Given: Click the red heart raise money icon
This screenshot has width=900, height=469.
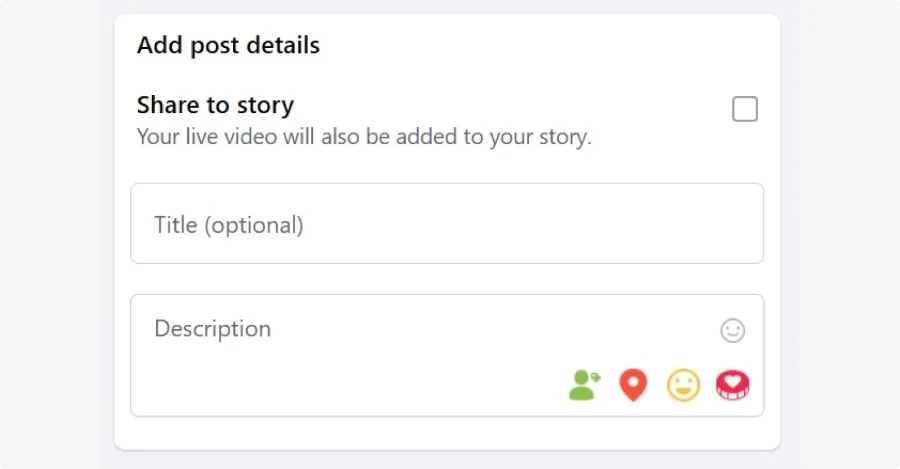Looking at the screenshot, I should [x=733, y=385].
